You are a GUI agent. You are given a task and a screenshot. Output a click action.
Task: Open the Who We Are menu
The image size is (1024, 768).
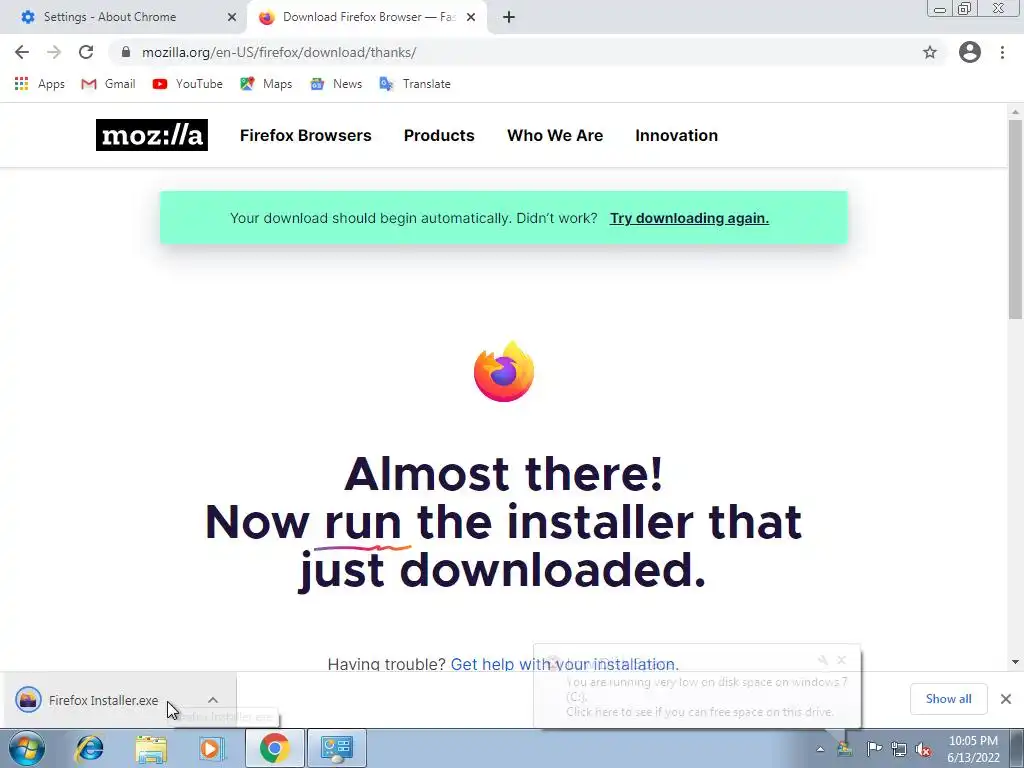click(x=555, y=135)
